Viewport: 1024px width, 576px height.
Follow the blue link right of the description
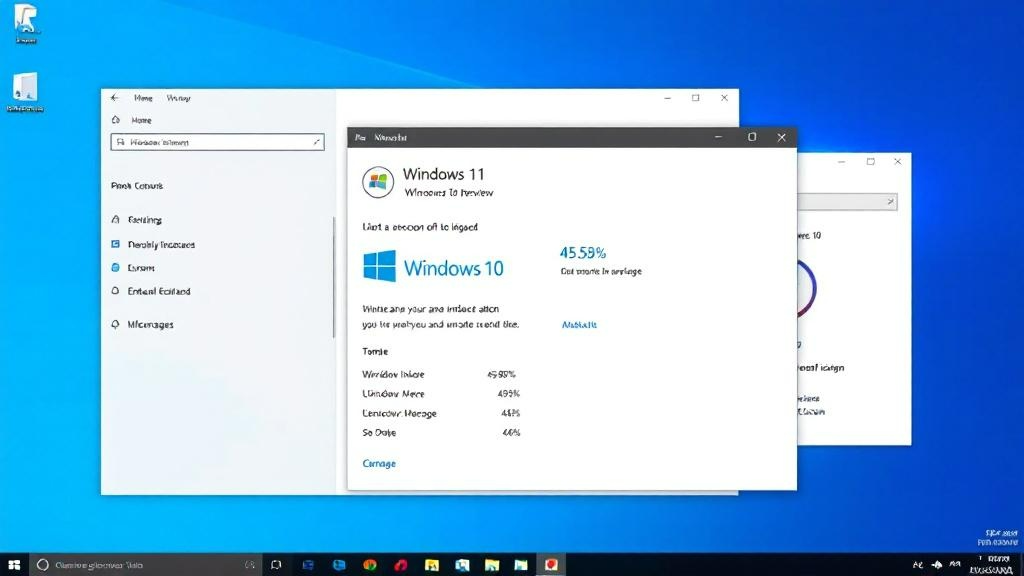click(x=579, y=325)
